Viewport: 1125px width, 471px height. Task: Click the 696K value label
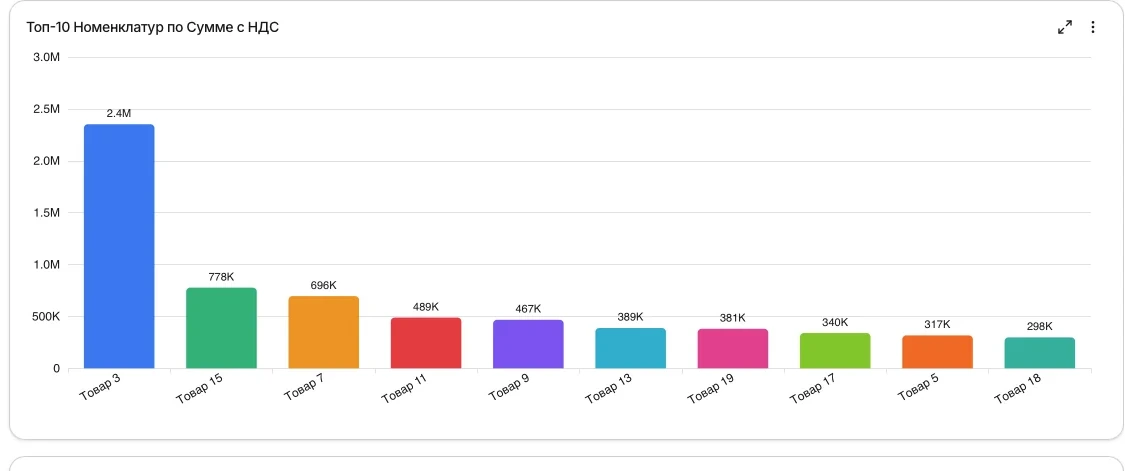pos(324,285)
